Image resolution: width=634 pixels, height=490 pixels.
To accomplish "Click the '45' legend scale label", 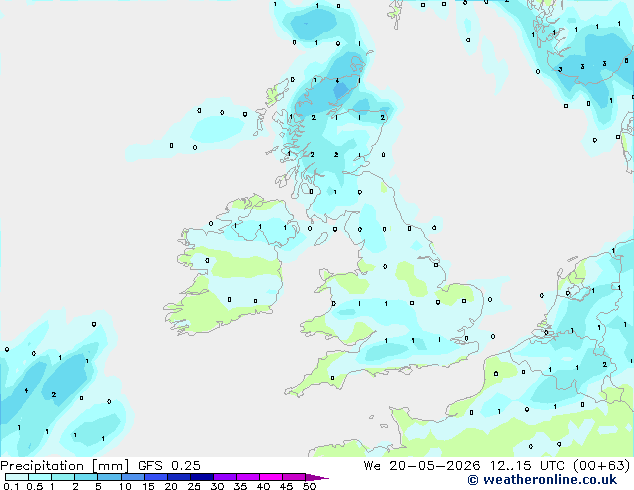I will tap(286, 486).
